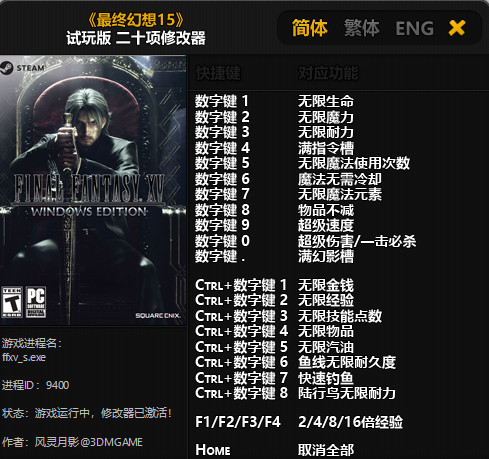Screen dimensions: 489x459
Task: Click the author 风灵月影@3DMGAME text
Action: (x=89, y=442)
